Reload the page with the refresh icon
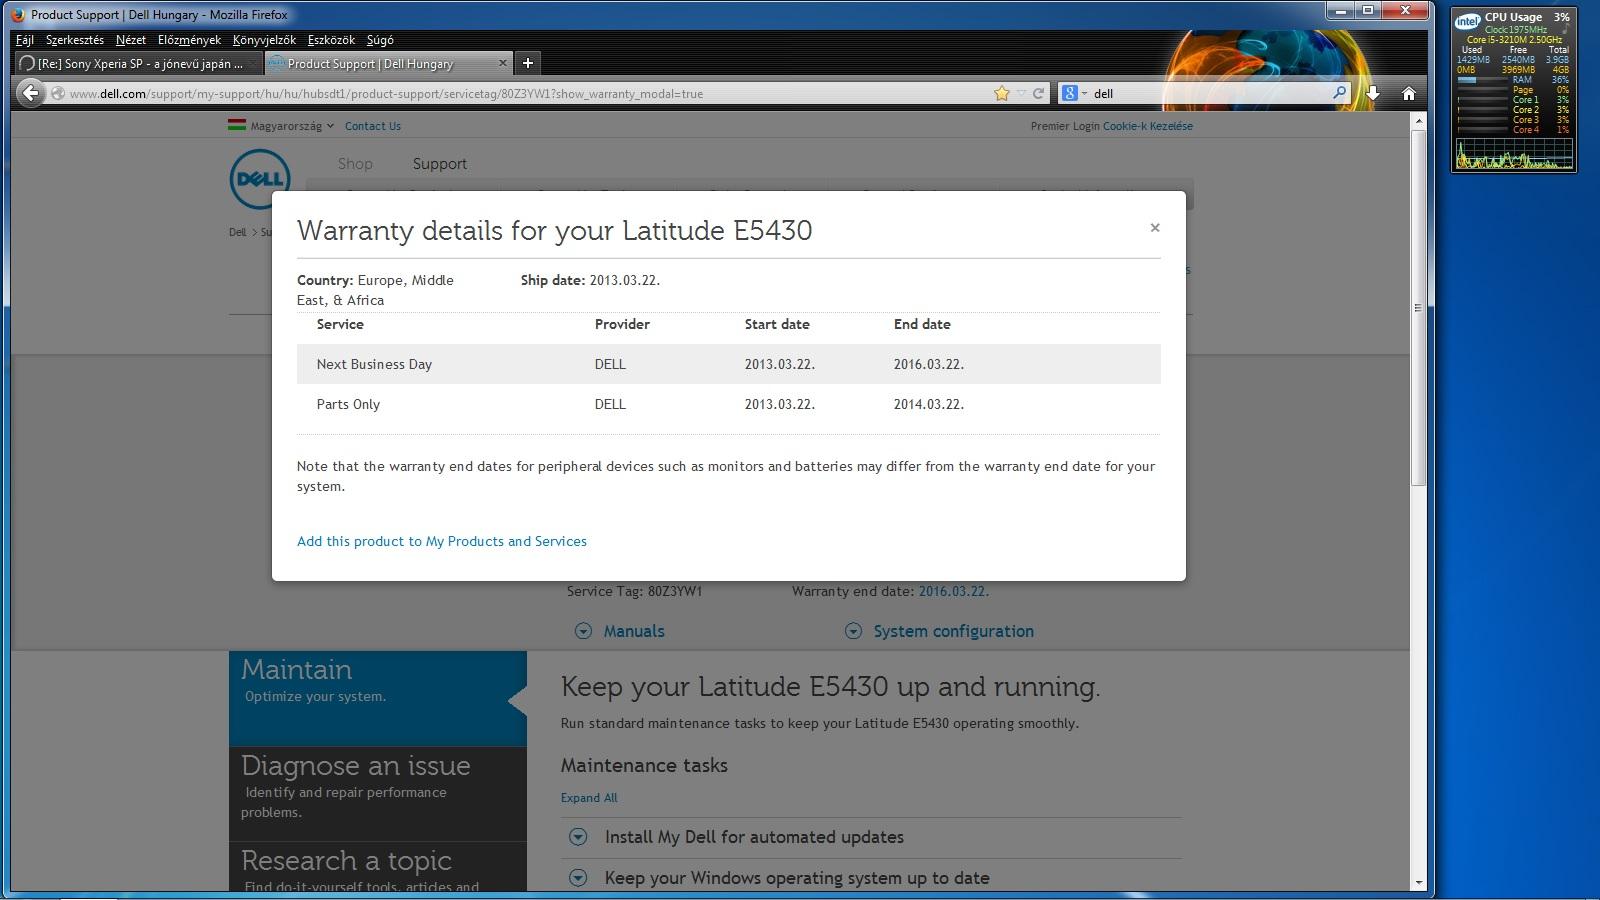1600x900 pixels. click(1038, 93)
